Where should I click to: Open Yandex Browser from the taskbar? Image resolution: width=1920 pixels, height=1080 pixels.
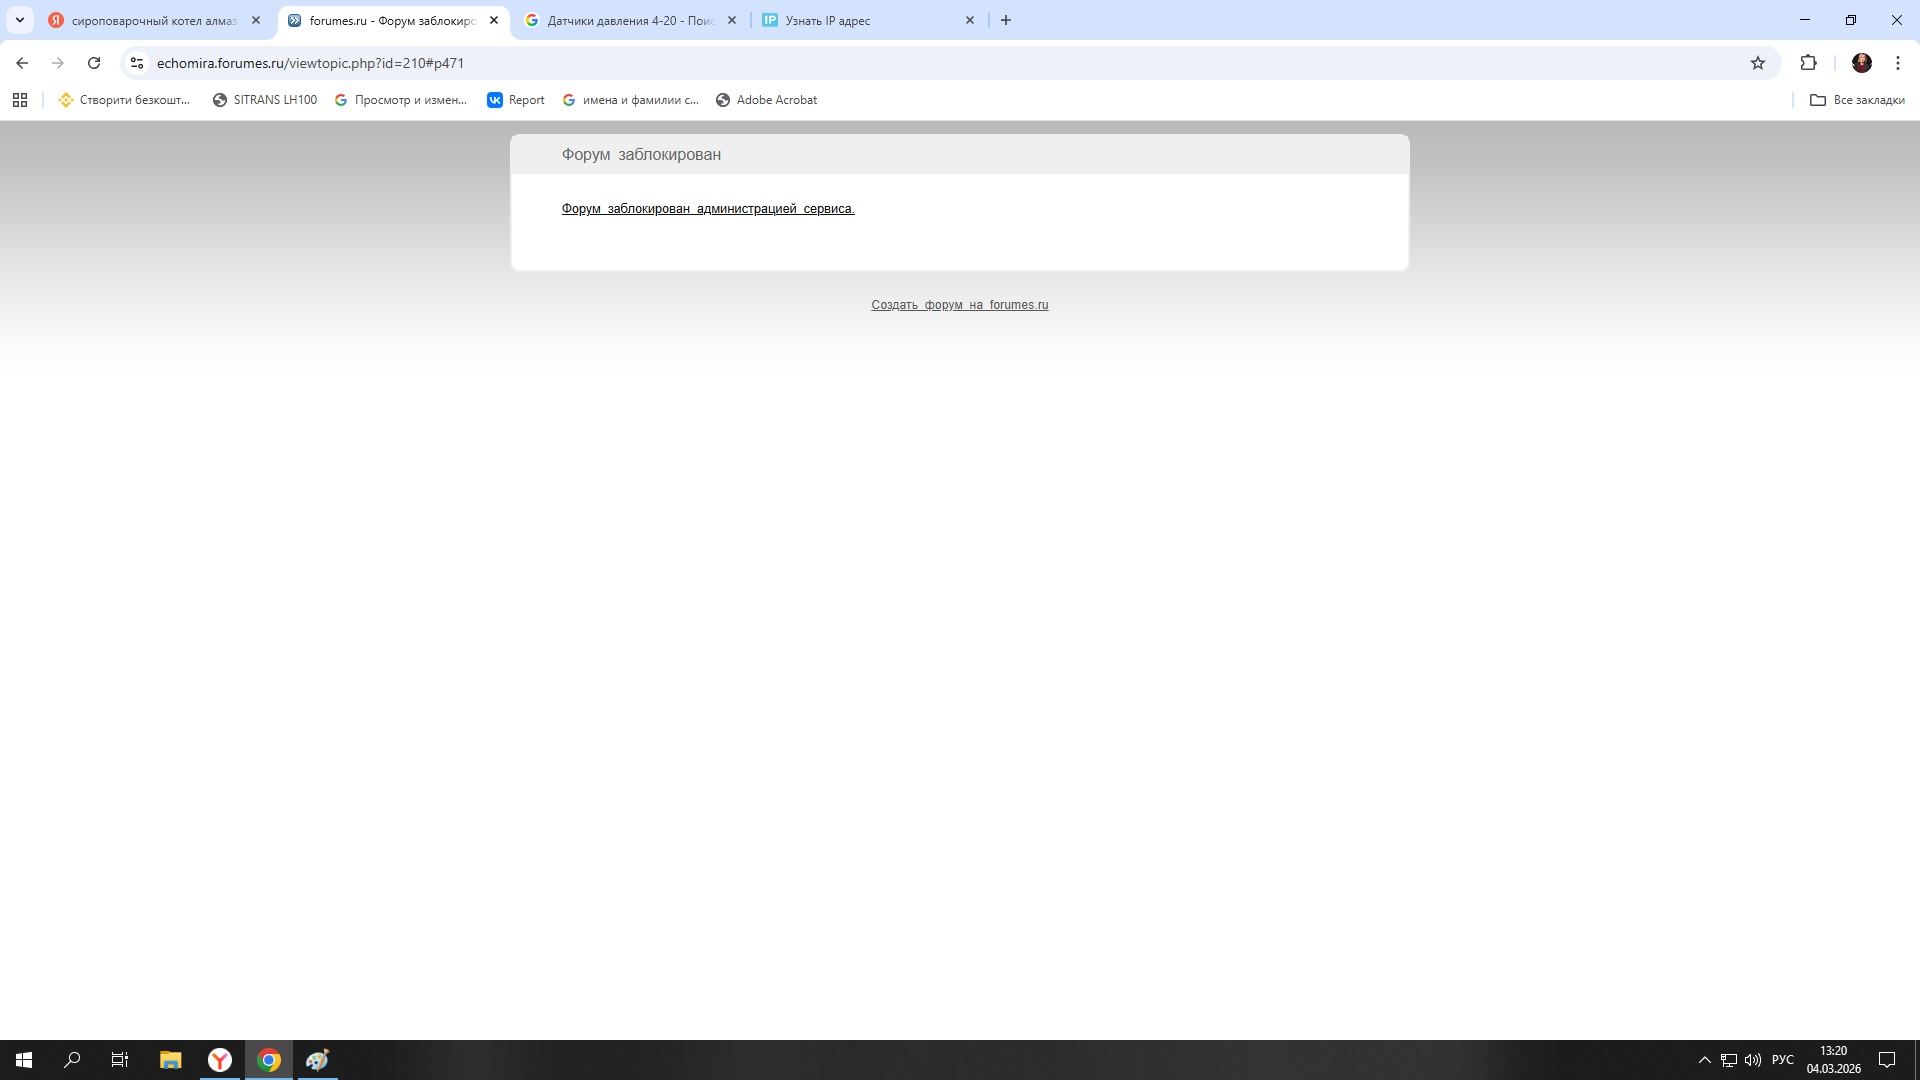pyautogui.click(x=220, y=1060)
